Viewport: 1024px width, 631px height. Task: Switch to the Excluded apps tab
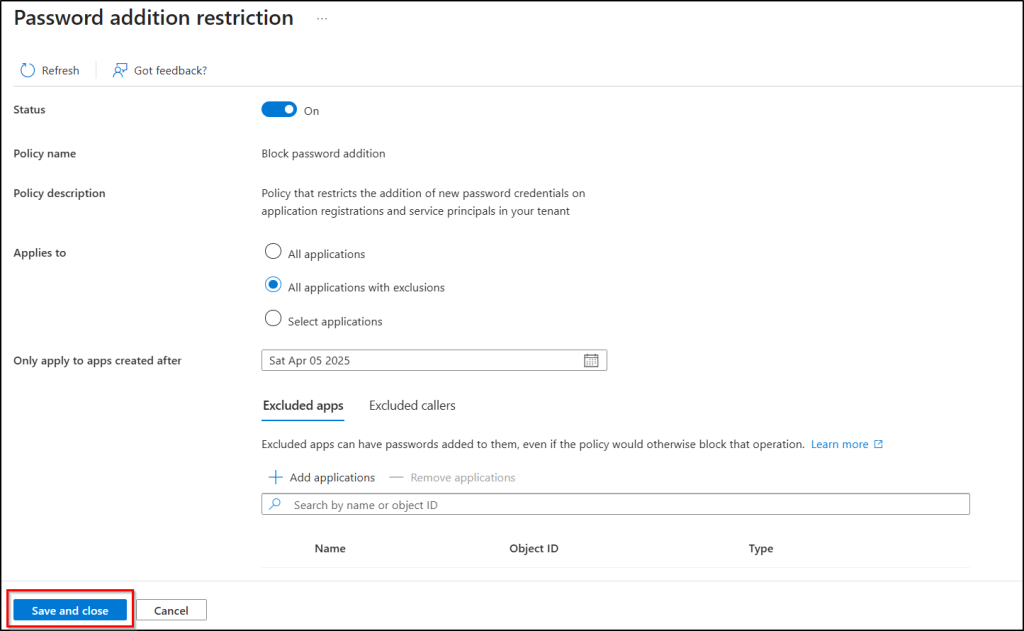(303, 406)
